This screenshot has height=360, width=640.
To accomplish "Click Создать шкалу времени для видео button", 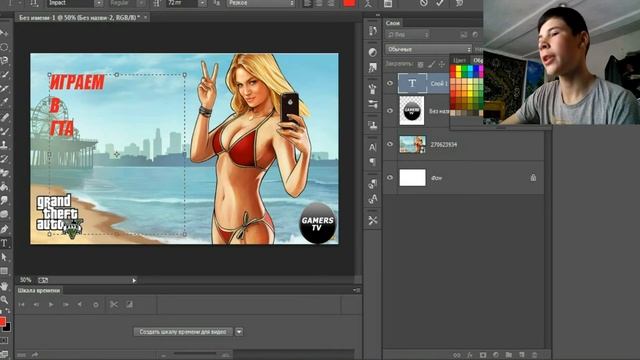I will pos(183,332).
